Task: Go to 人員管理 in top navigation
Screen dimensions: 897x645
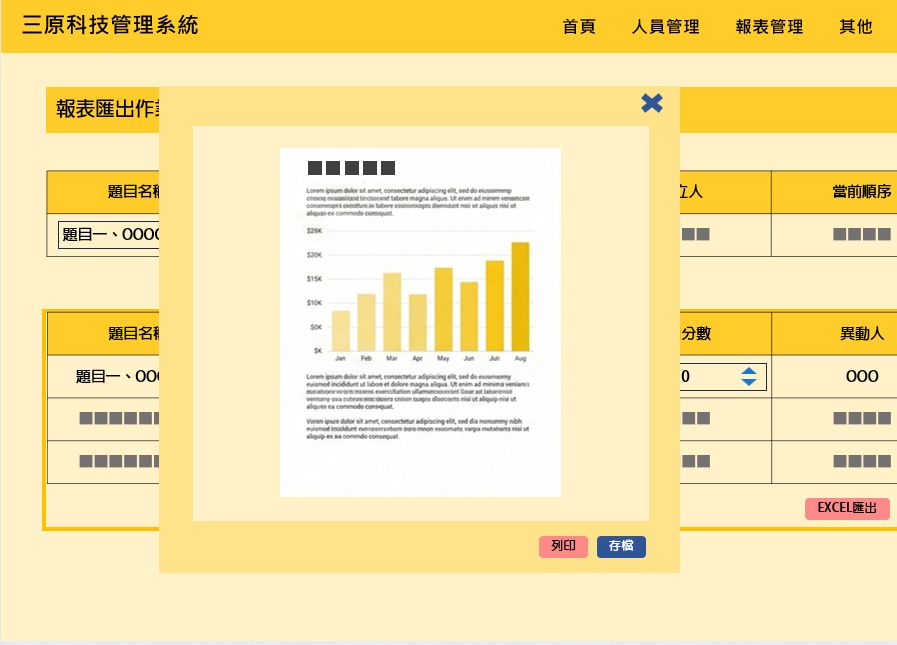Action: [x=666, y=27]
